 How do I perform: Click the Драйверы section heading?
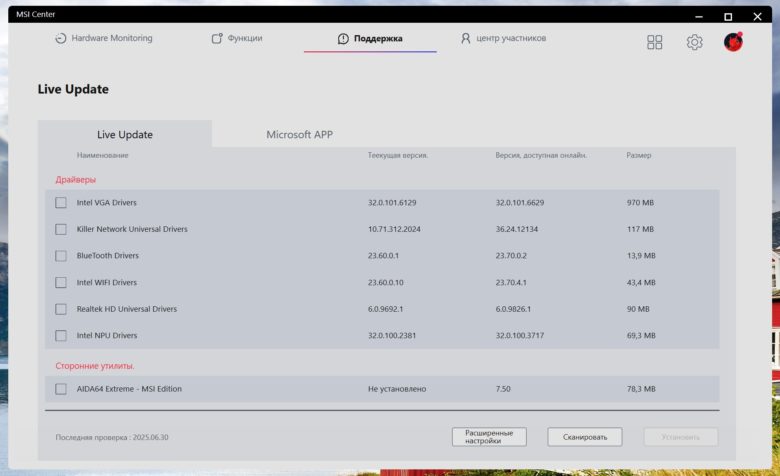pos(76,180)
